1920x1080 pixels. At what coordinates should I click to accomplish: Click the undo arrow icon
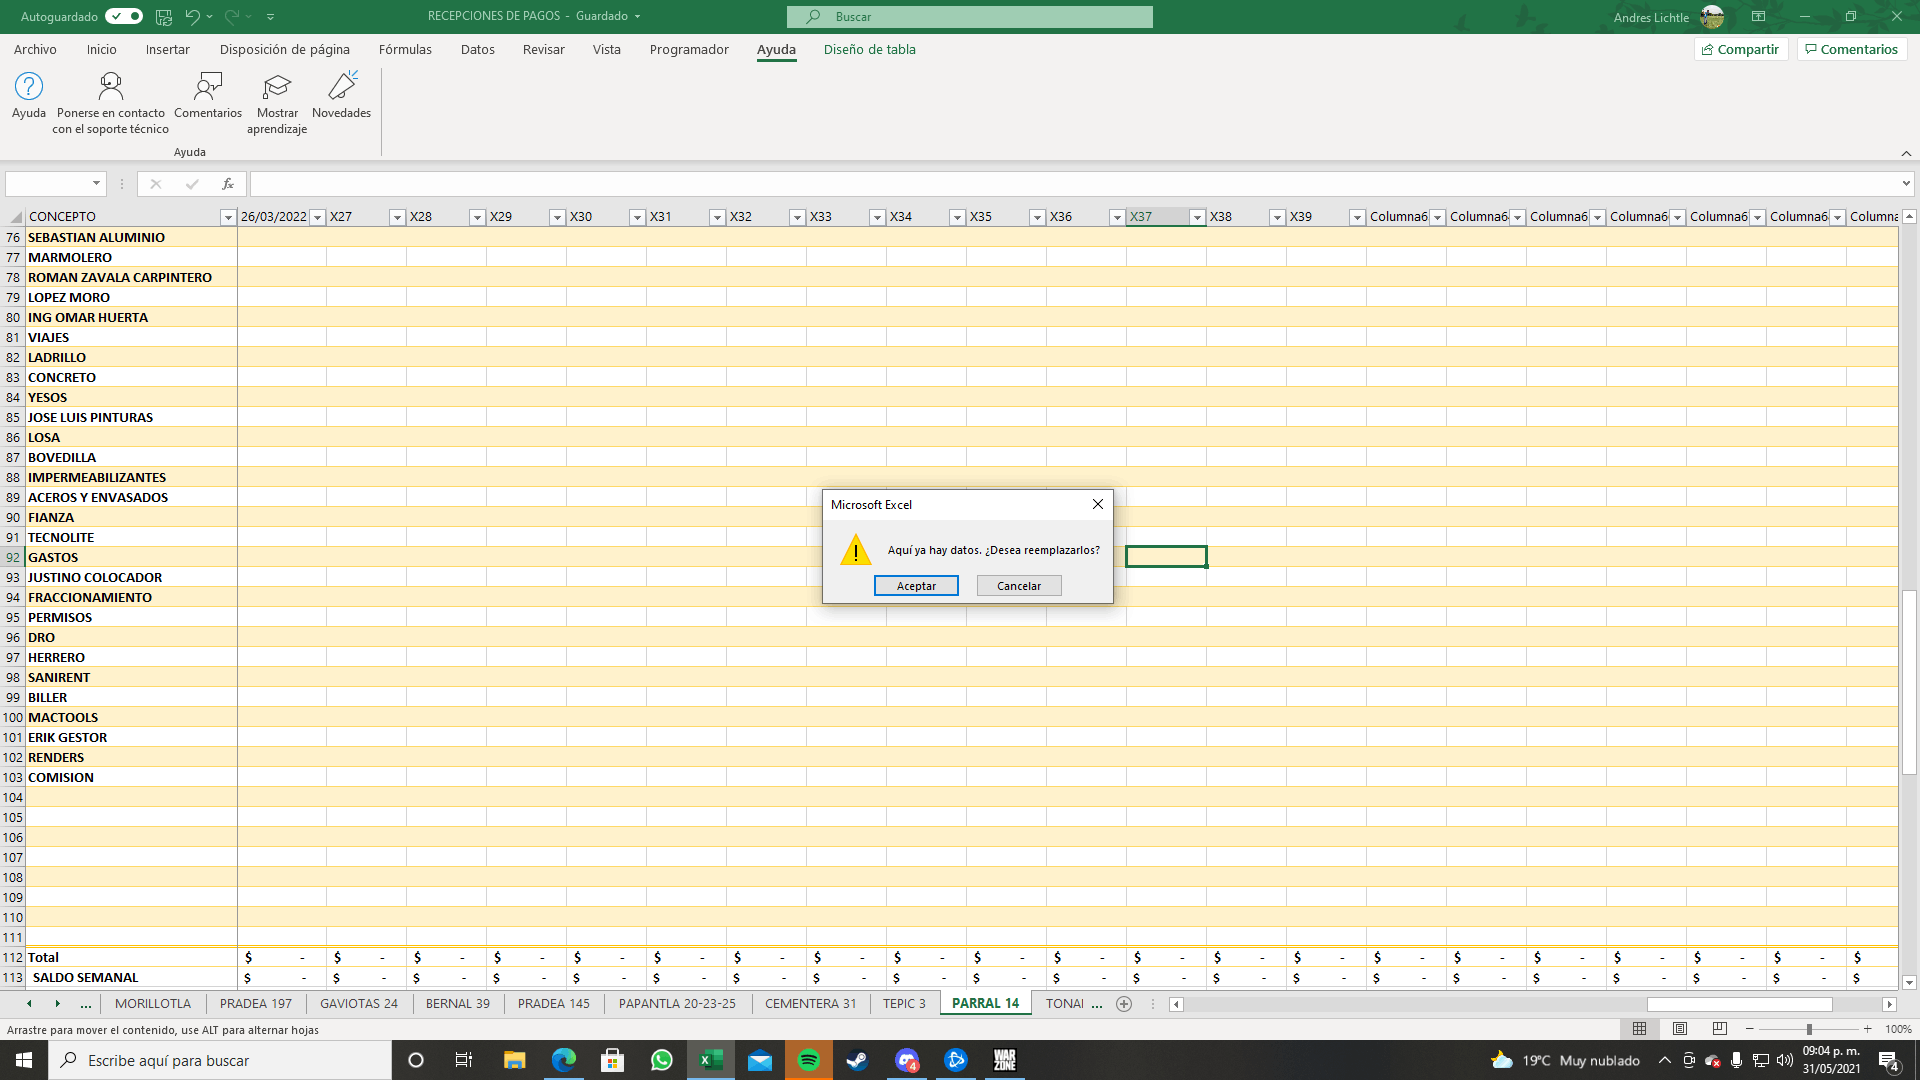coord(192,17)
